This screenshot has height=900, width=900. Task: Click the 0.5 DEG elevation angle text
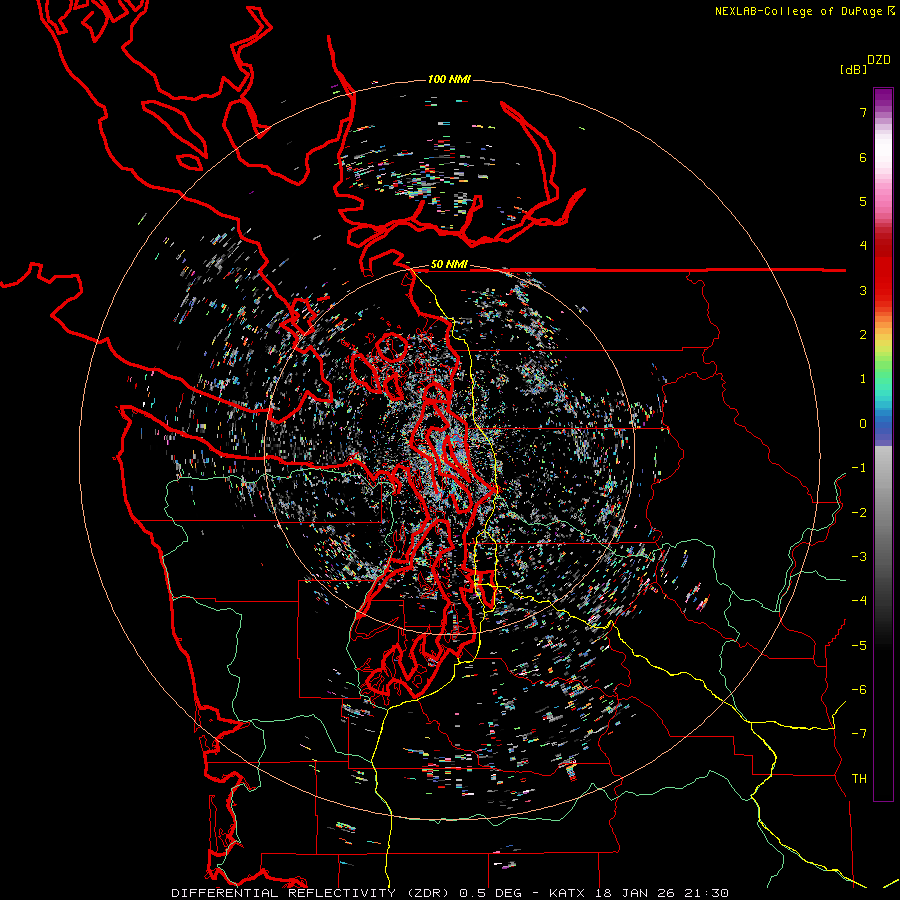click(491, 893)
